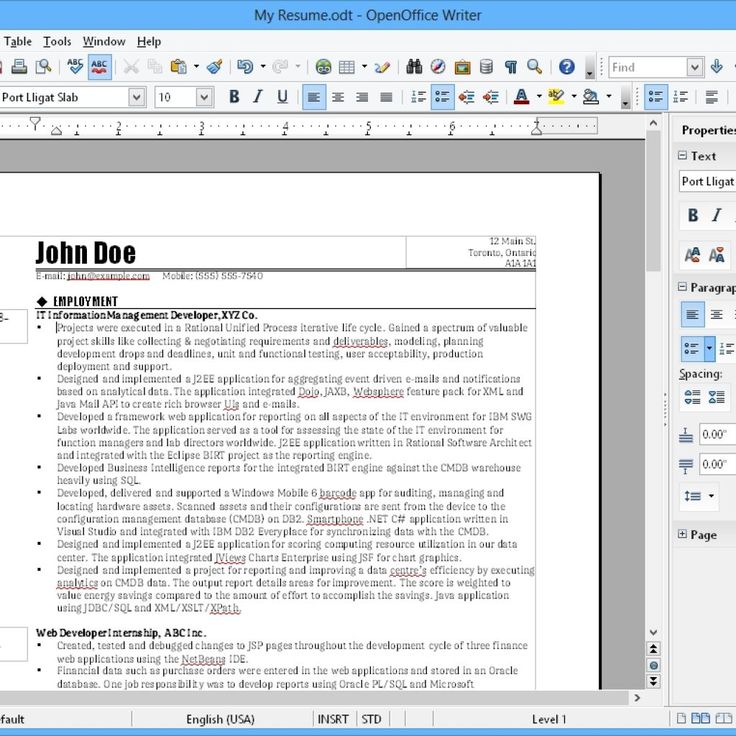Click the Increase Indent icon

(491, 97)
